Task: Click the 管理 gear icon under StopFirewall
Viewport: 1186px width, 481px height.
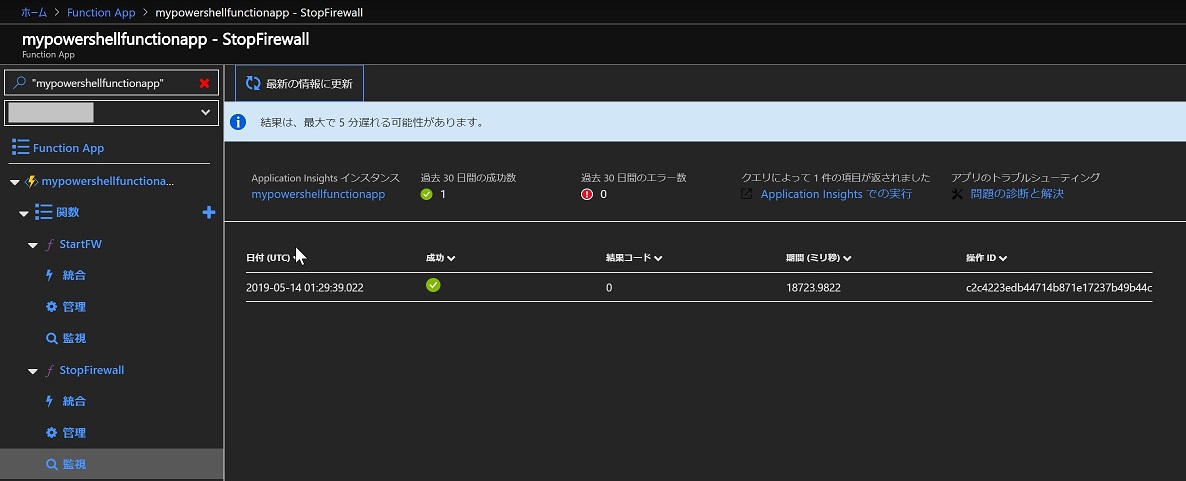Action: tap(51, 433)
